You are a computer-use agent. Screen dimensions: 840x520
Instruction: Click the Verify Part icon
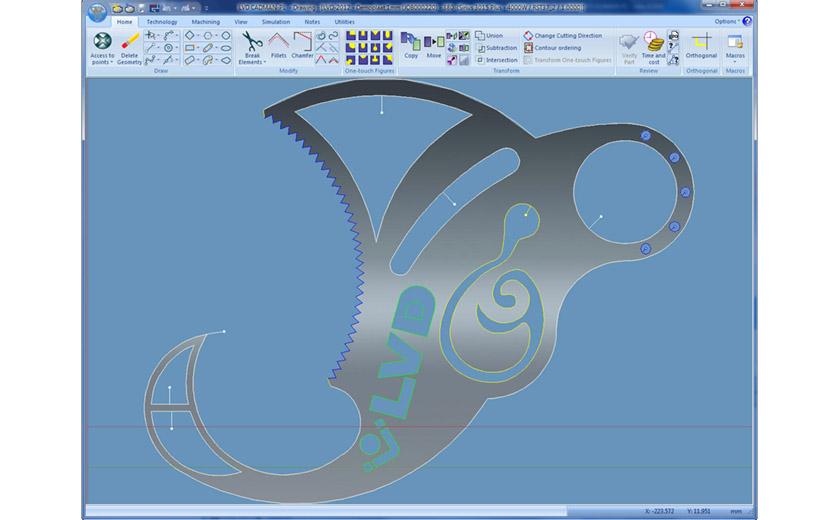click(629, 42)
